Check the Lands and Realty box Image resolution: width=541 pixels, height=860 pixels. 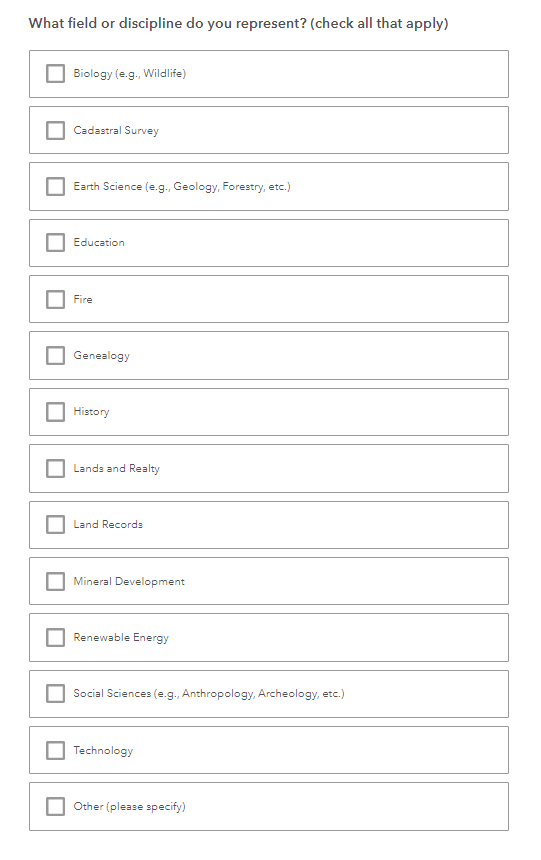click(x=55, y=468)
